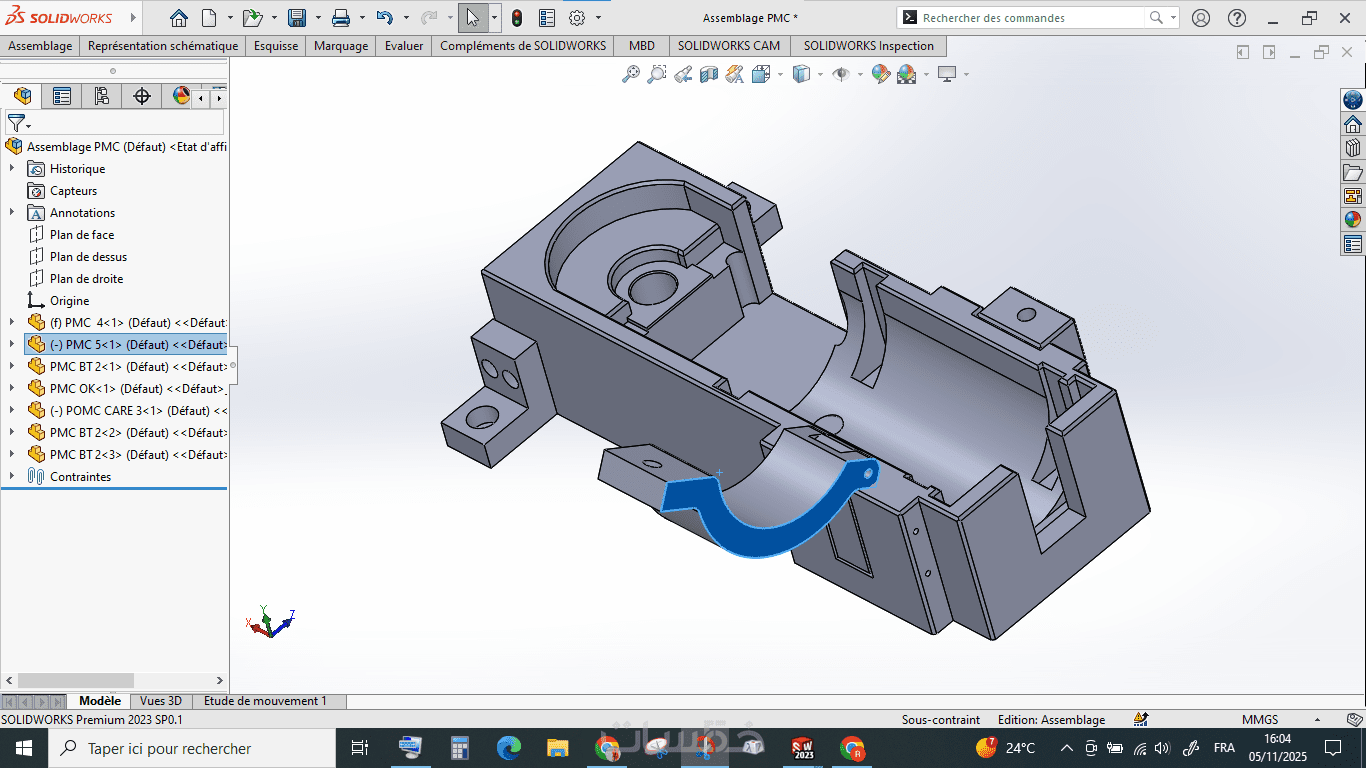
Task: Click the Zoom to Fit icon
Action: [x=631, y=74]
